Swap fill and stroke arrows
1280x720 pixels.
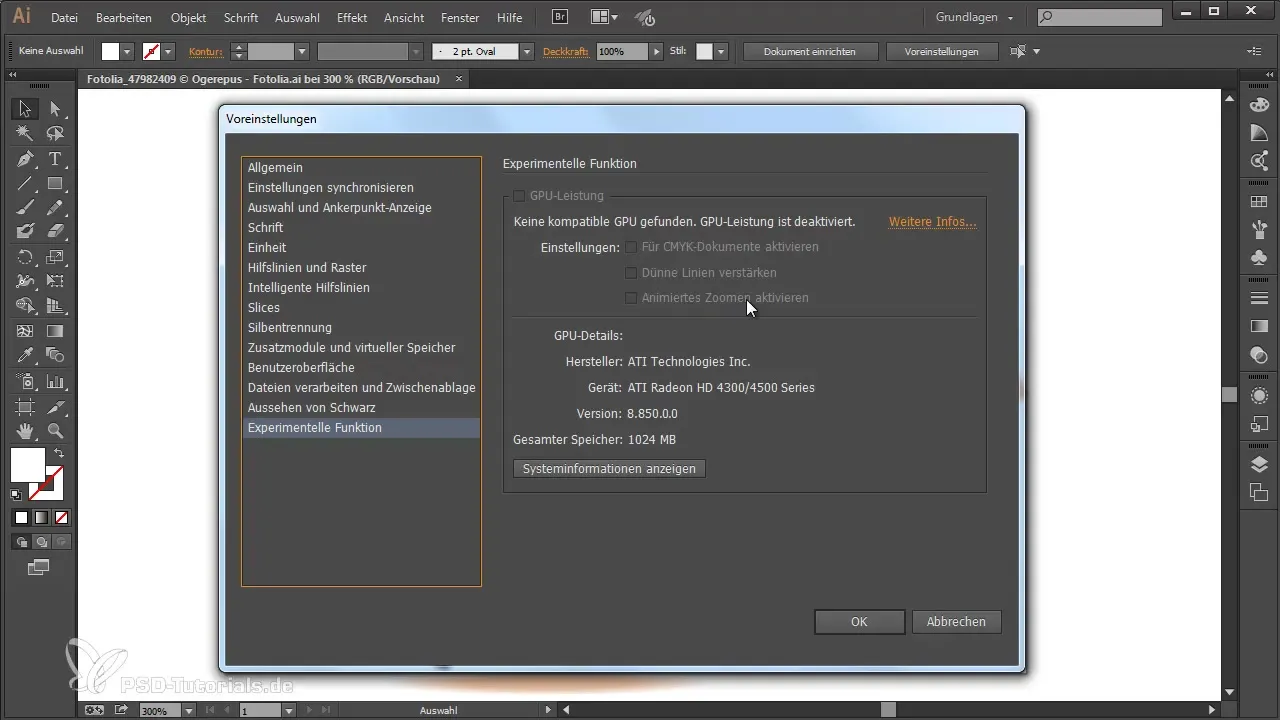[58, 453]
